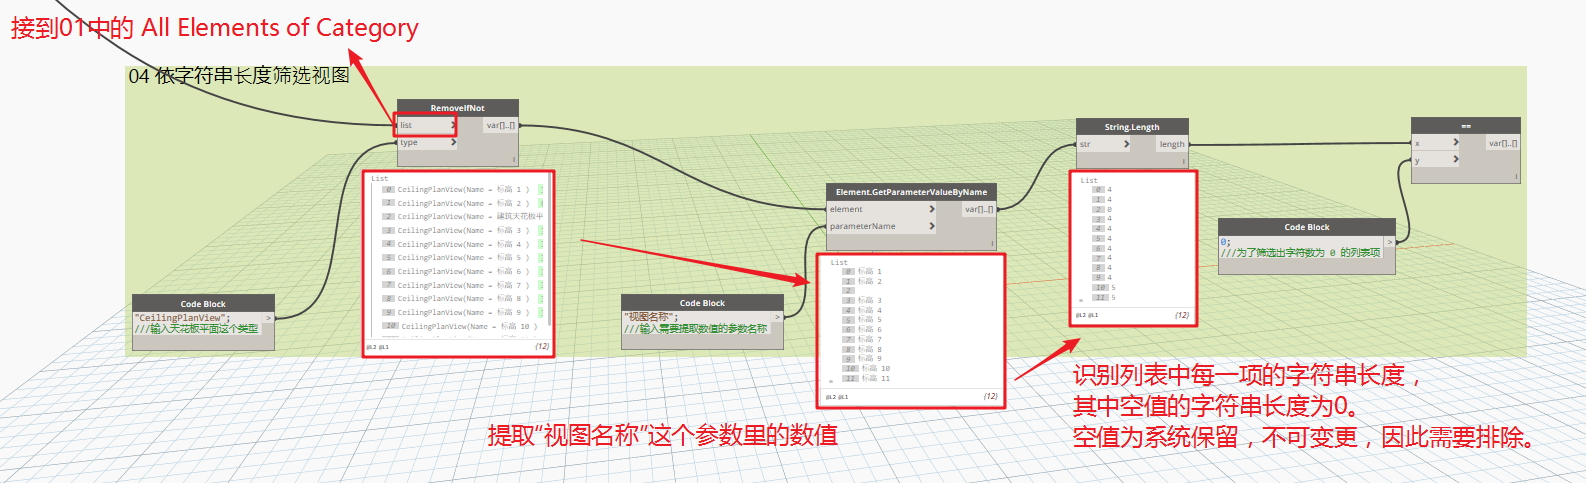Click the var[]..[] output of the == node
Screen dimensions: 1586x483
point(1503,143)
